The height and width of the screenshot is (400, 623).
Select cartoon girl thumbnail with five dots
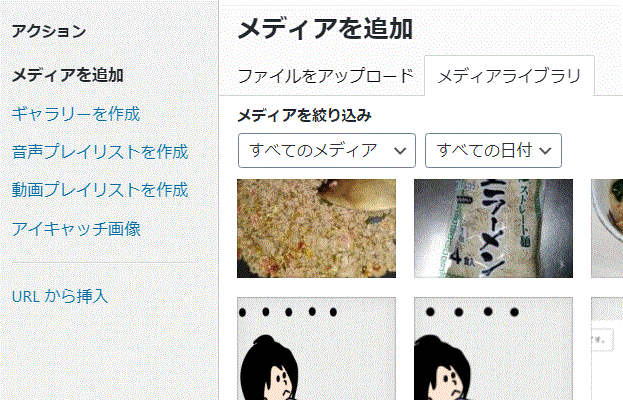316,348
